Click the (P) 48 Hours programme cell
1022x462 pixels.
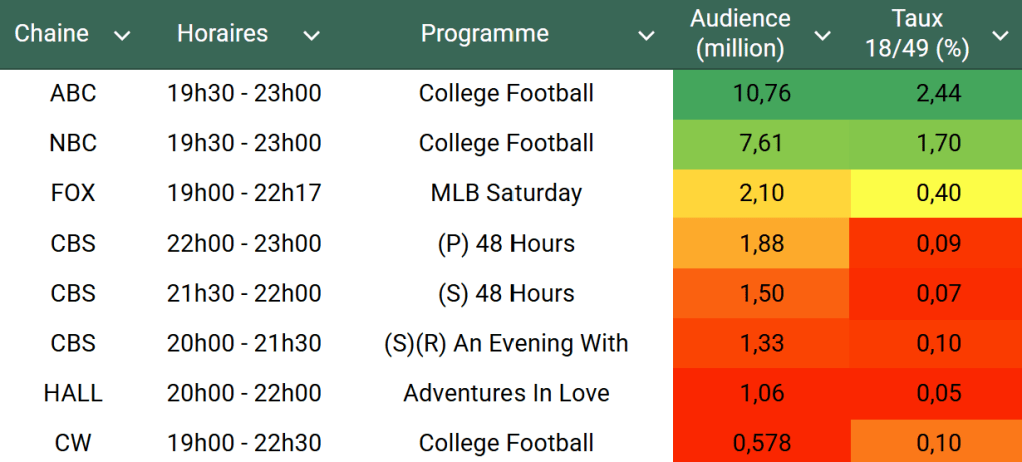coord(506,243)
